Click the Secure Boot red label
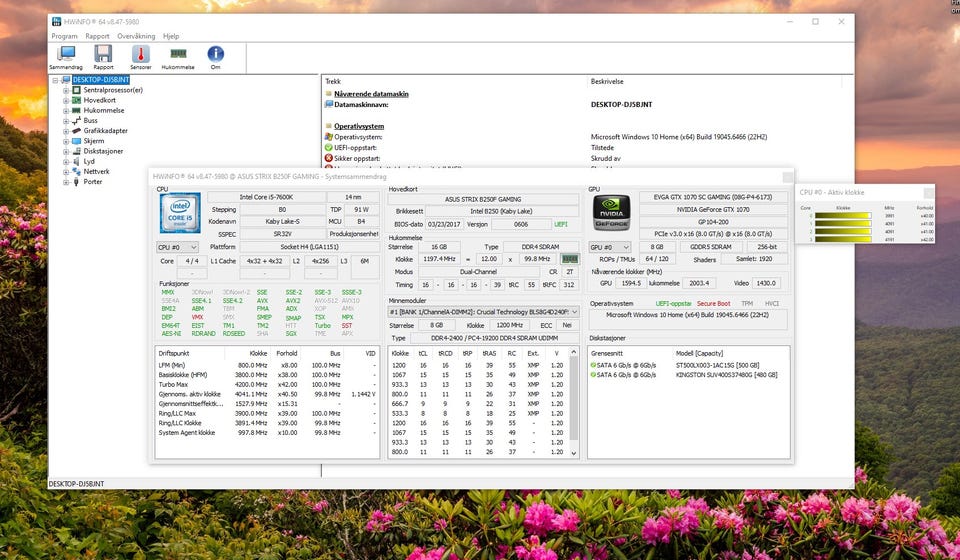 click(x=713, y=304)
